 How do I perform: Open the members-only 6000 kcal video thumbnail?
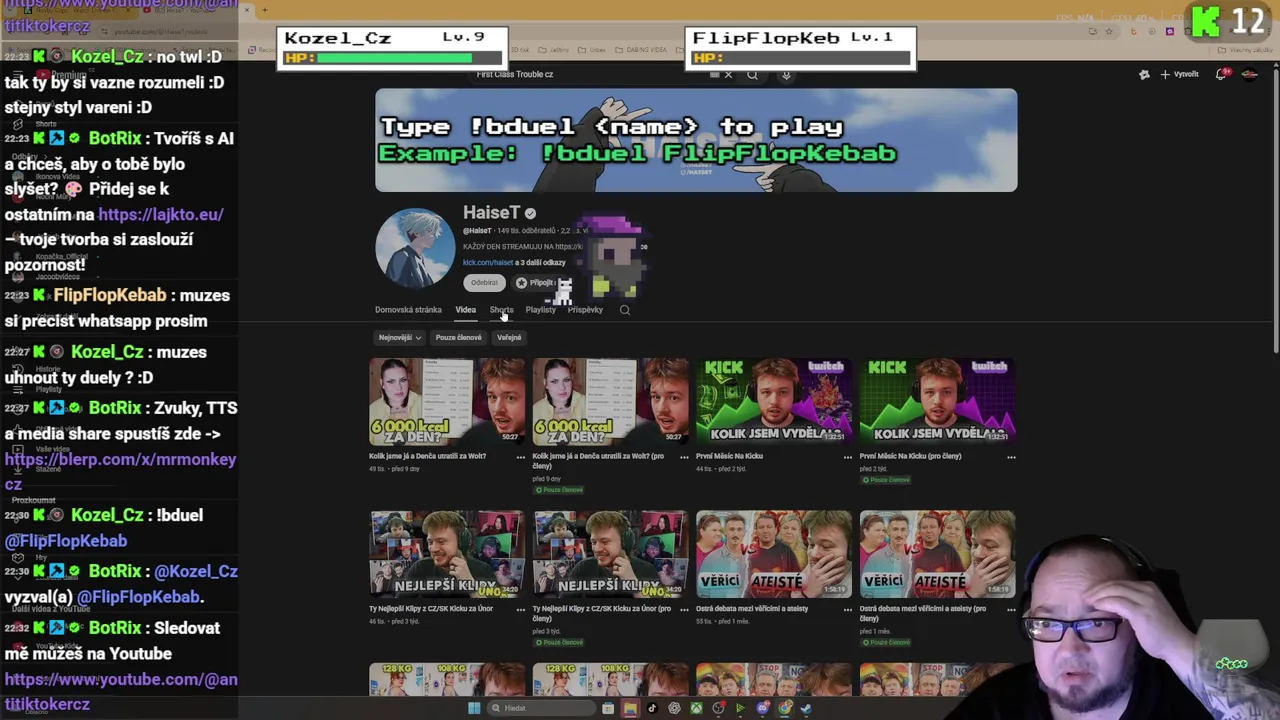click(x=610, y=401)
